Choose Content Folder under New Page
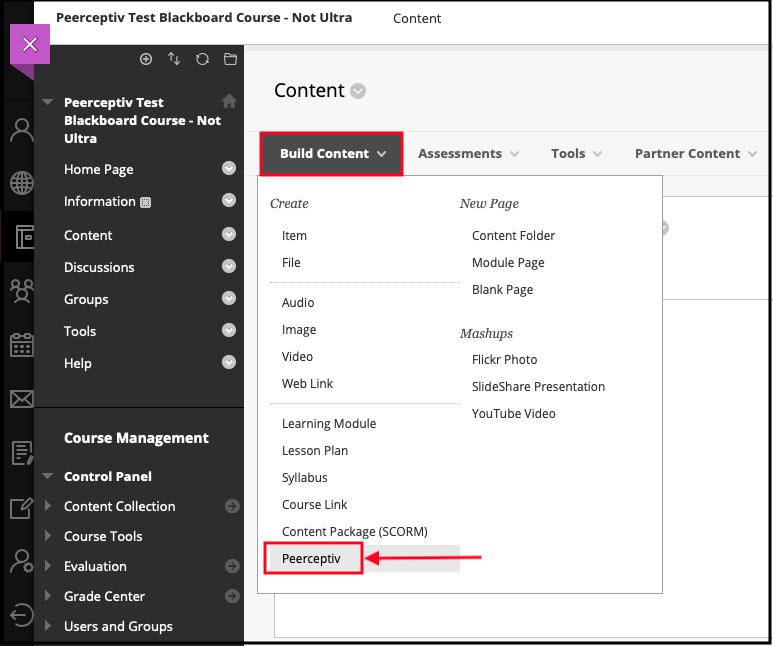 tap(513, 236)
